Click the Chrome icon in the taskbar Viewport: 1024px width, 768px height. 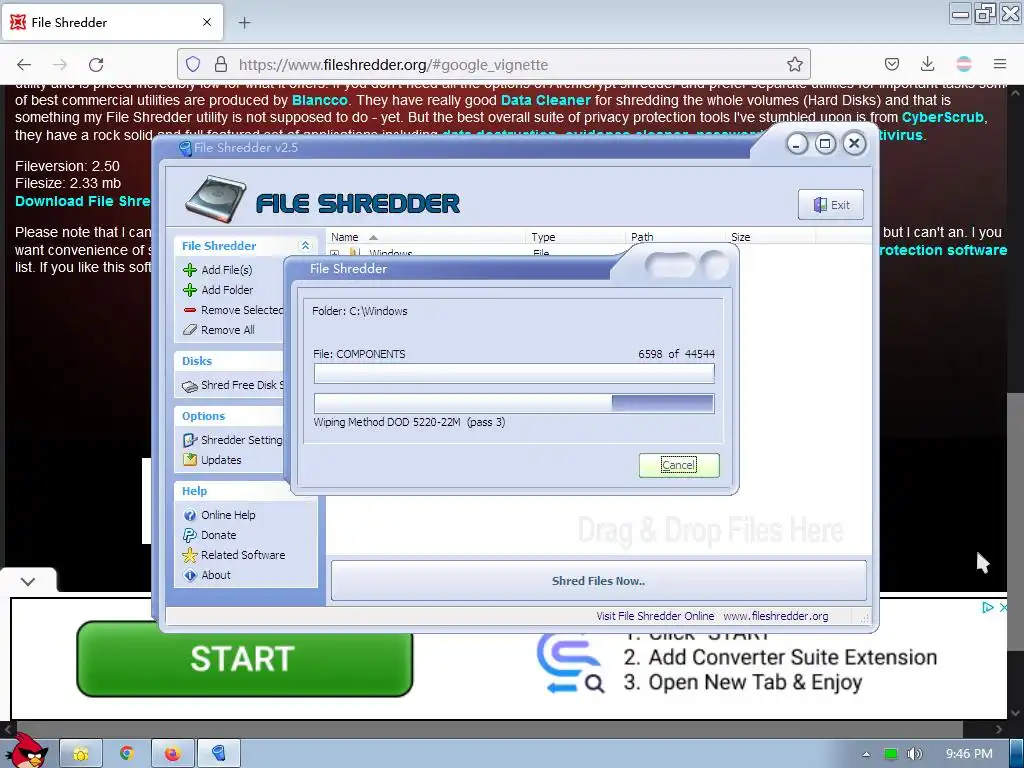(x=127, y=754)
